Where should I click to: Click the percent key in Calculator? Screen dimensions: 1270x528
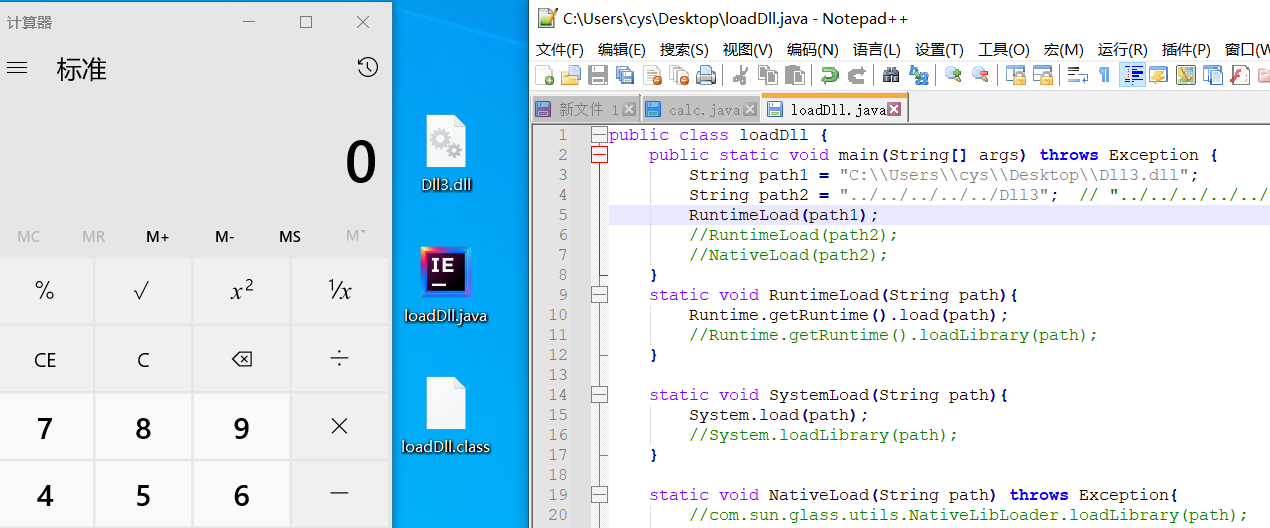45,291
